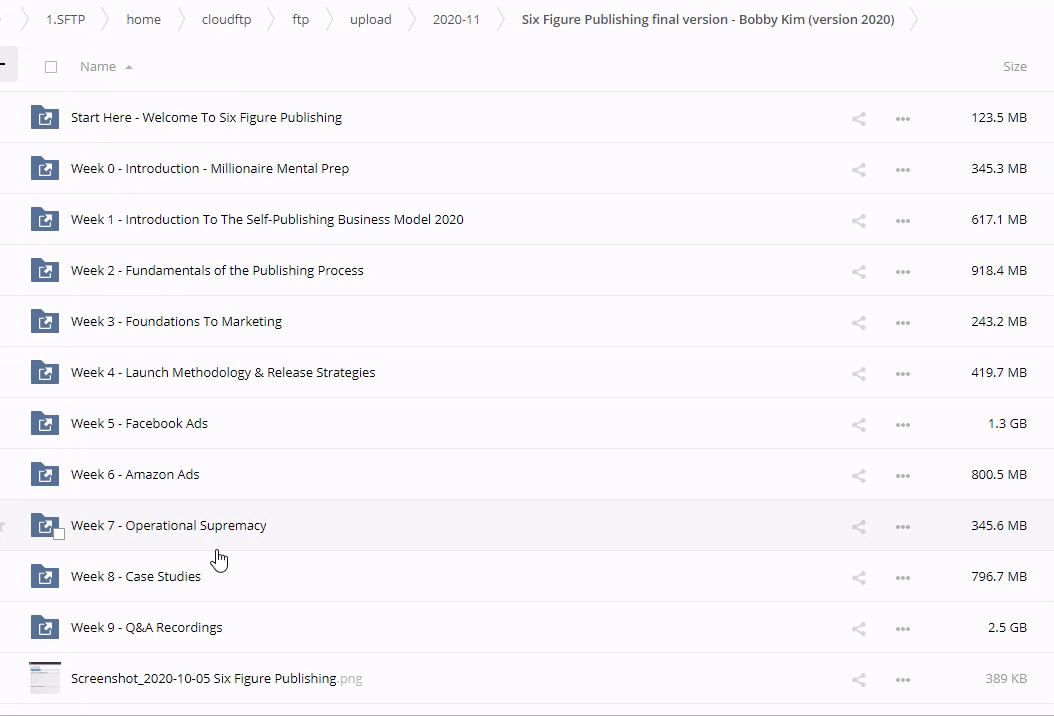
Task: Open more actions for Week 9 - Q&A Recordings
Action: click(902, 628)
